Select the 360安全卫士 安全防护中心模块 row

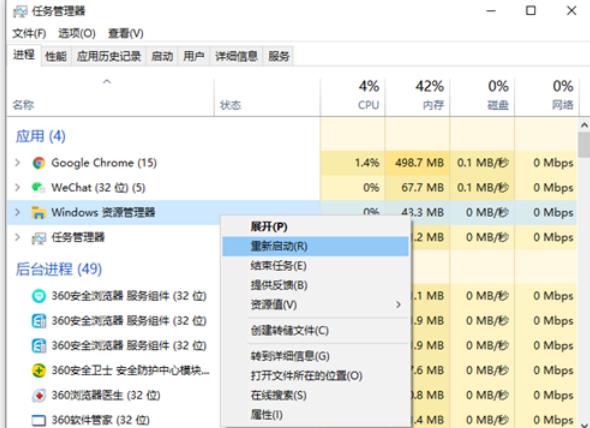pyautogui.click(x=113, y=370)
